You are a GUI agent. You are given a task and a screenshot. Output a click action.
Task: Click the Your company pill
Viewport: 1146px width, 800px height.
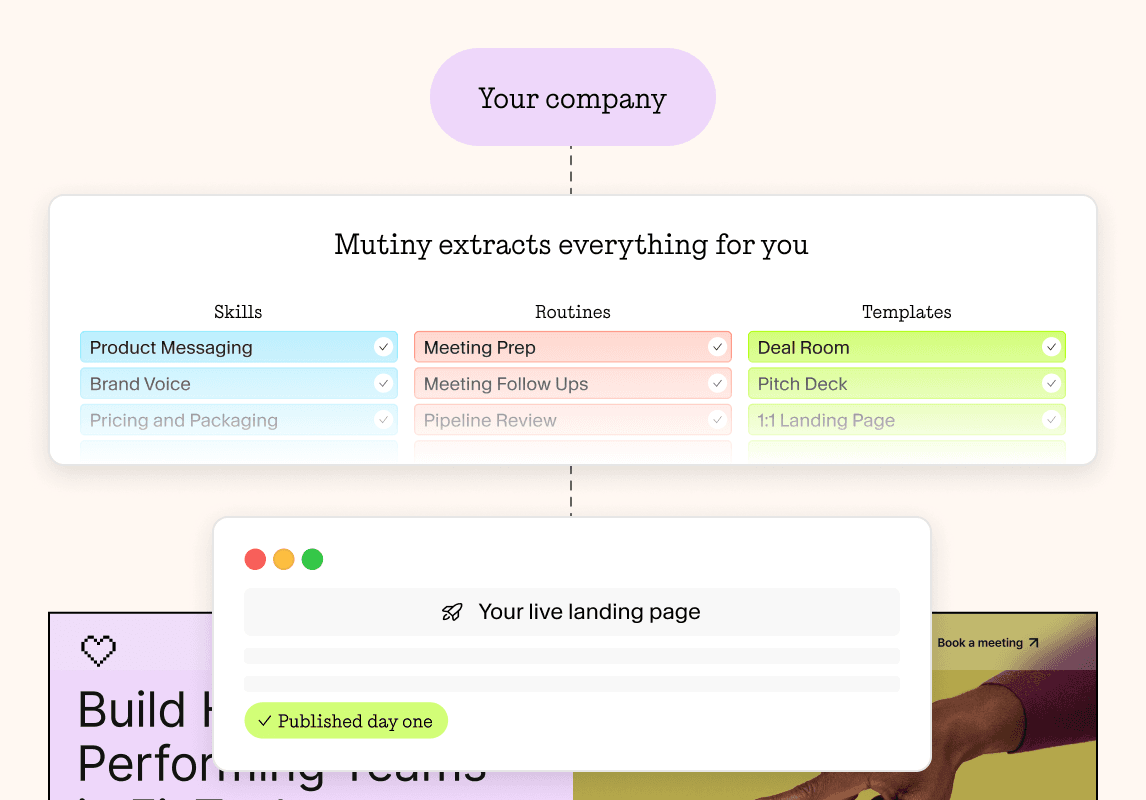click(x=572, y=97)
